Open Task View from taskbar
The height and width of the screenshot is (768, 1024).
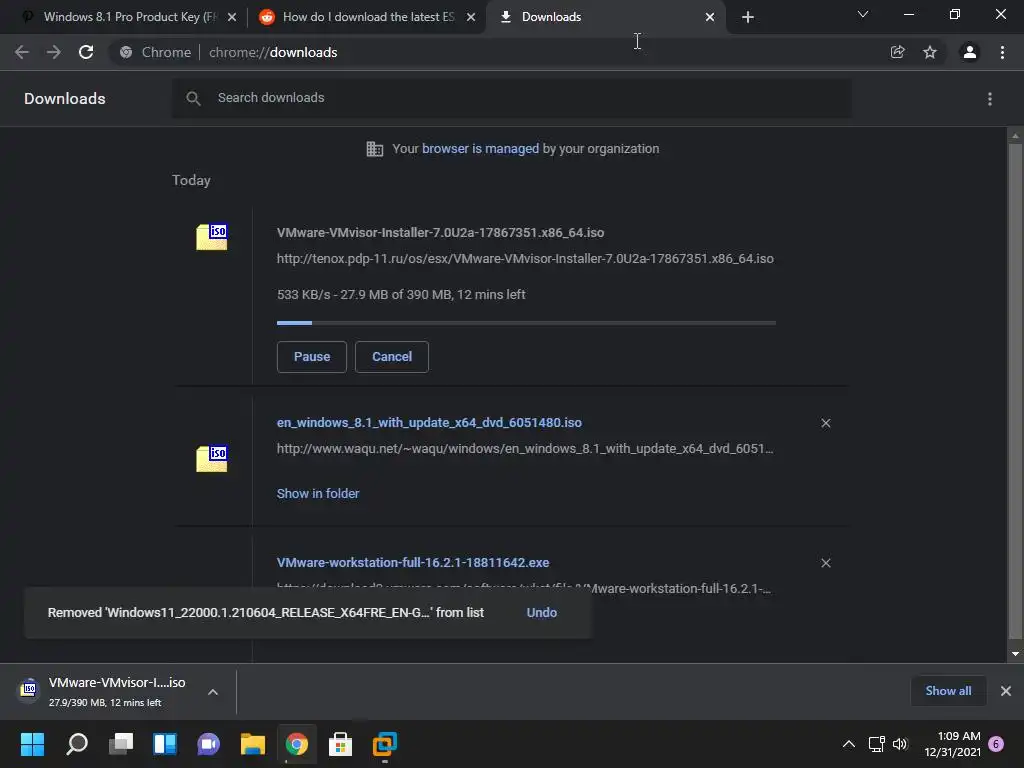[121, 744]
